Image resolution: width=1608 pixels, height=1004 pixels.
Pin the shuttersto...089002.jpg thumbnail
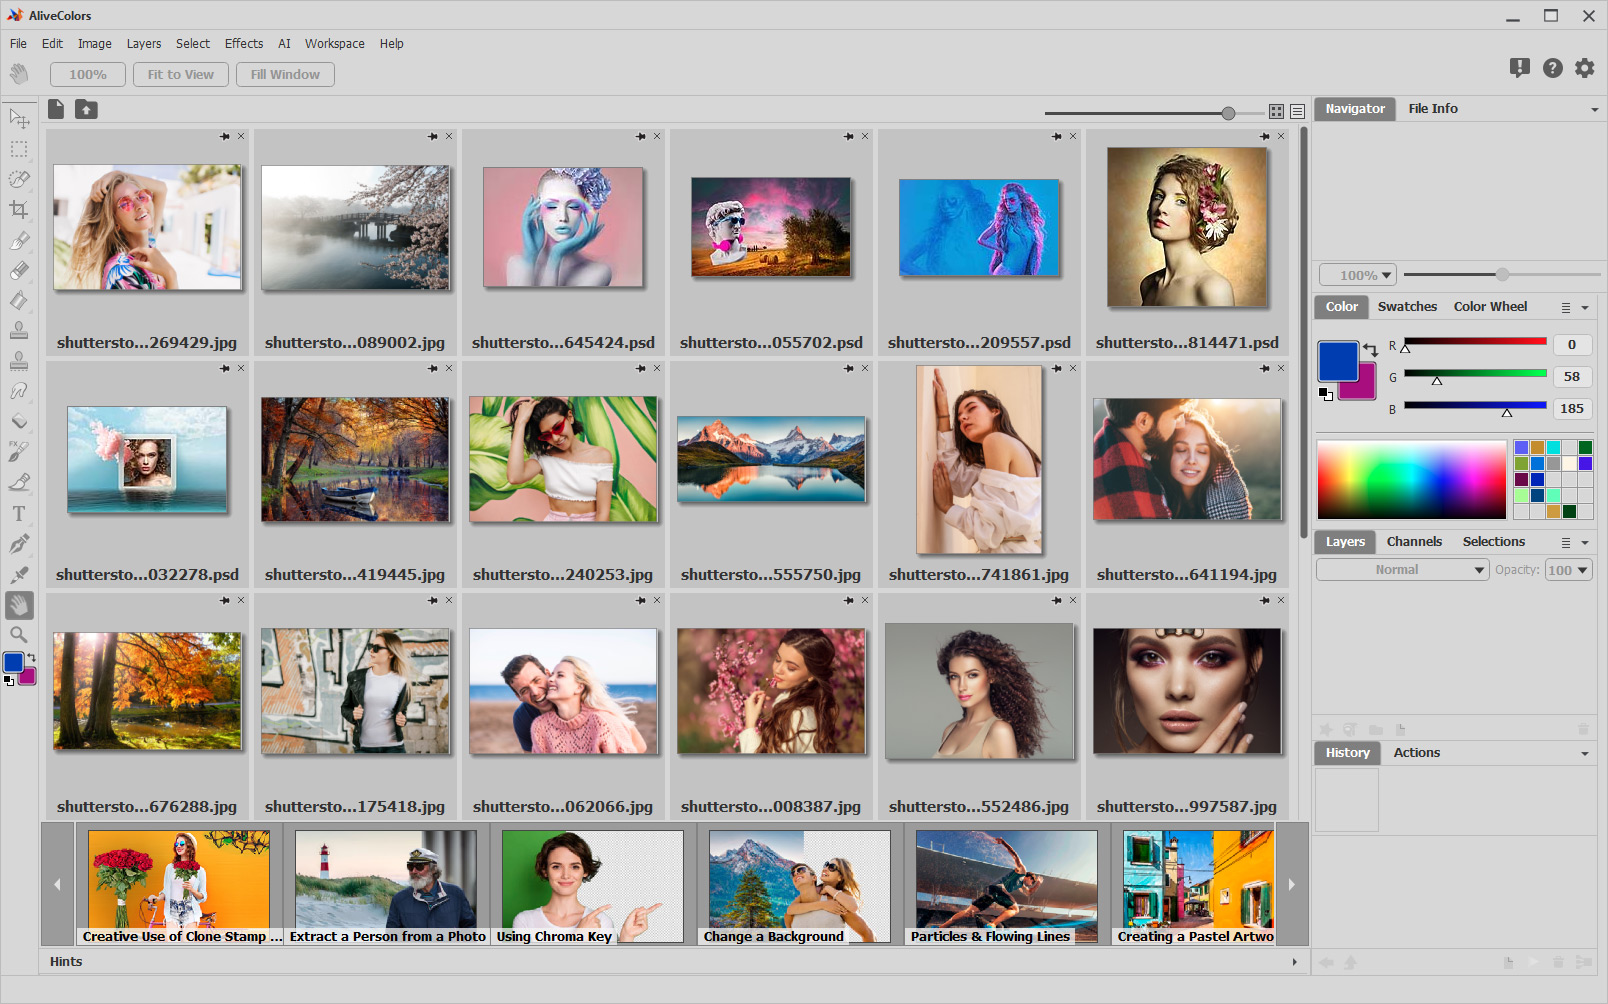(433, 136)
